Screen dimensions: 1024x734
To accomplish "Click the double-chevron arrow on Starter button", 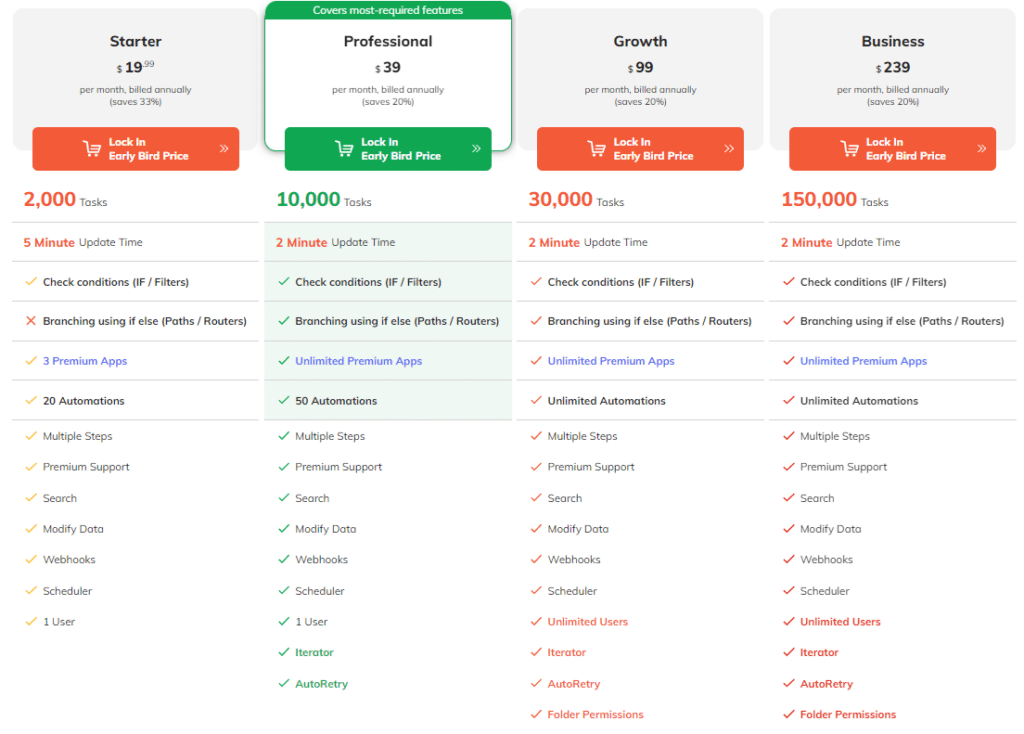I will 224,149.
